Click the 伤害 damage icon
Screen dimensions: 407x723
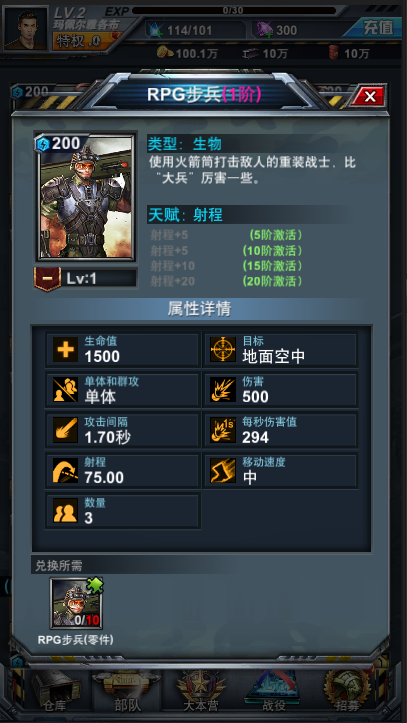coord(223,390)
